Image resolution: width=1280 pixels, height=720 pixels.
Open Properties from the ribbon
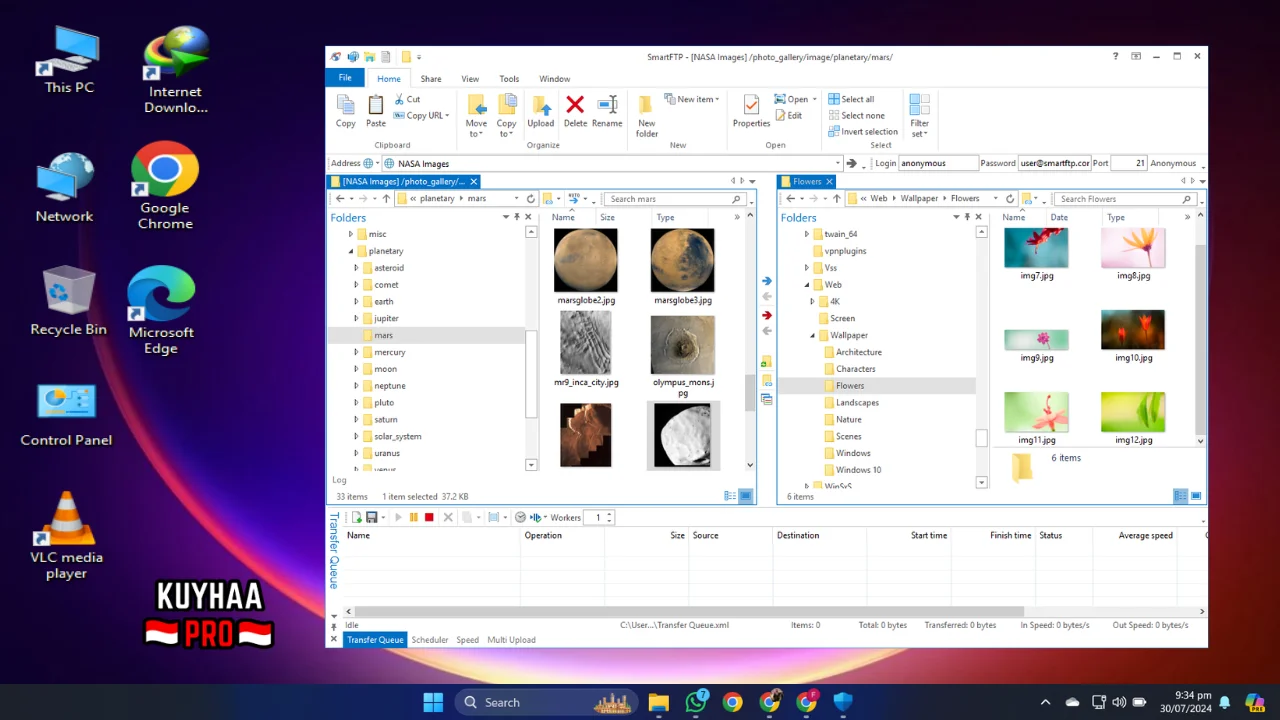(751, 110)
